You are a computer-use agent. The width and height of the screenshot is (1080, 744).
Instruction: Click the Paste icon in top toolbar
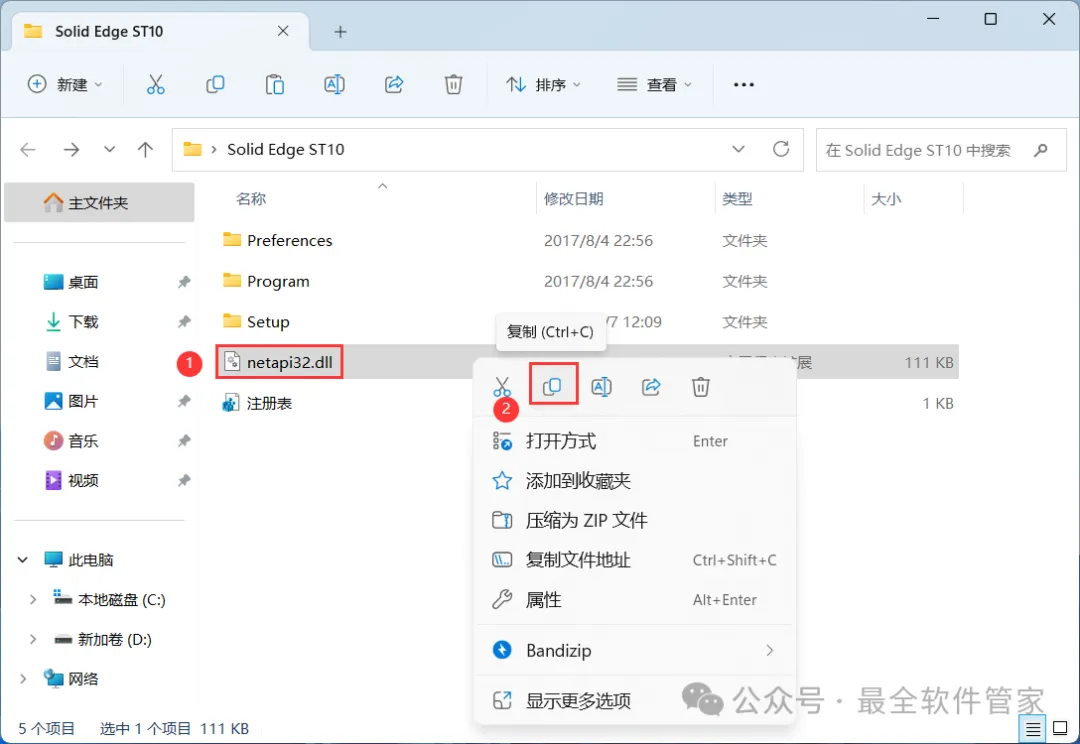275,85
